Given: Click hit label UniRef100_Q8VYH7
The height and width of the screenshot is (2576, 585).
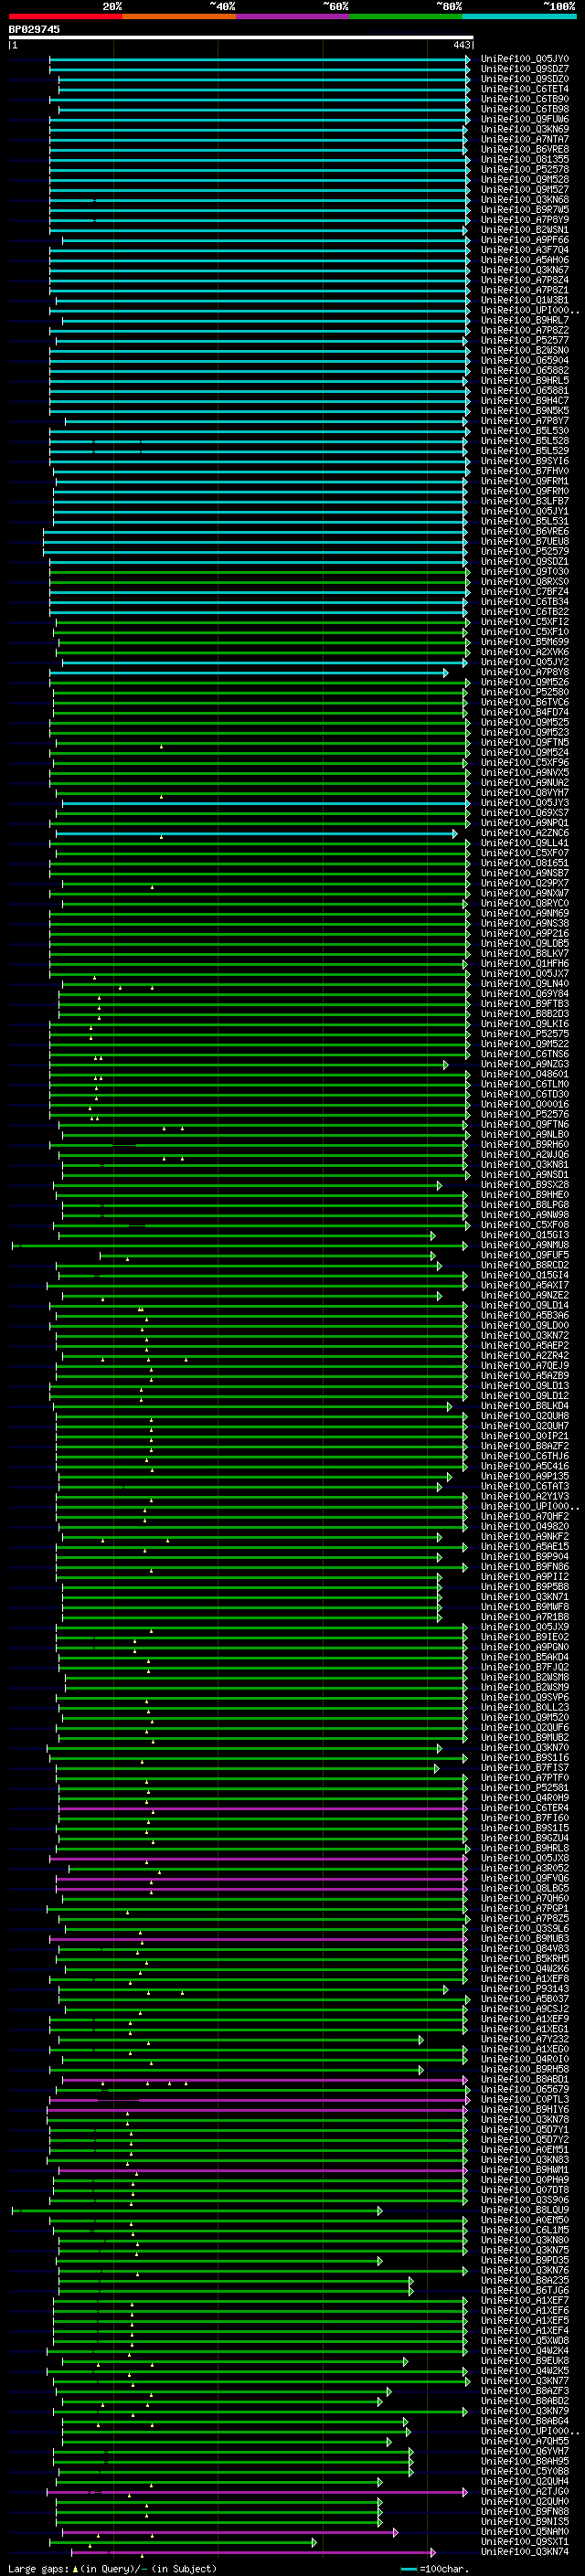Looking at the screenshot, I should [524, 792].
